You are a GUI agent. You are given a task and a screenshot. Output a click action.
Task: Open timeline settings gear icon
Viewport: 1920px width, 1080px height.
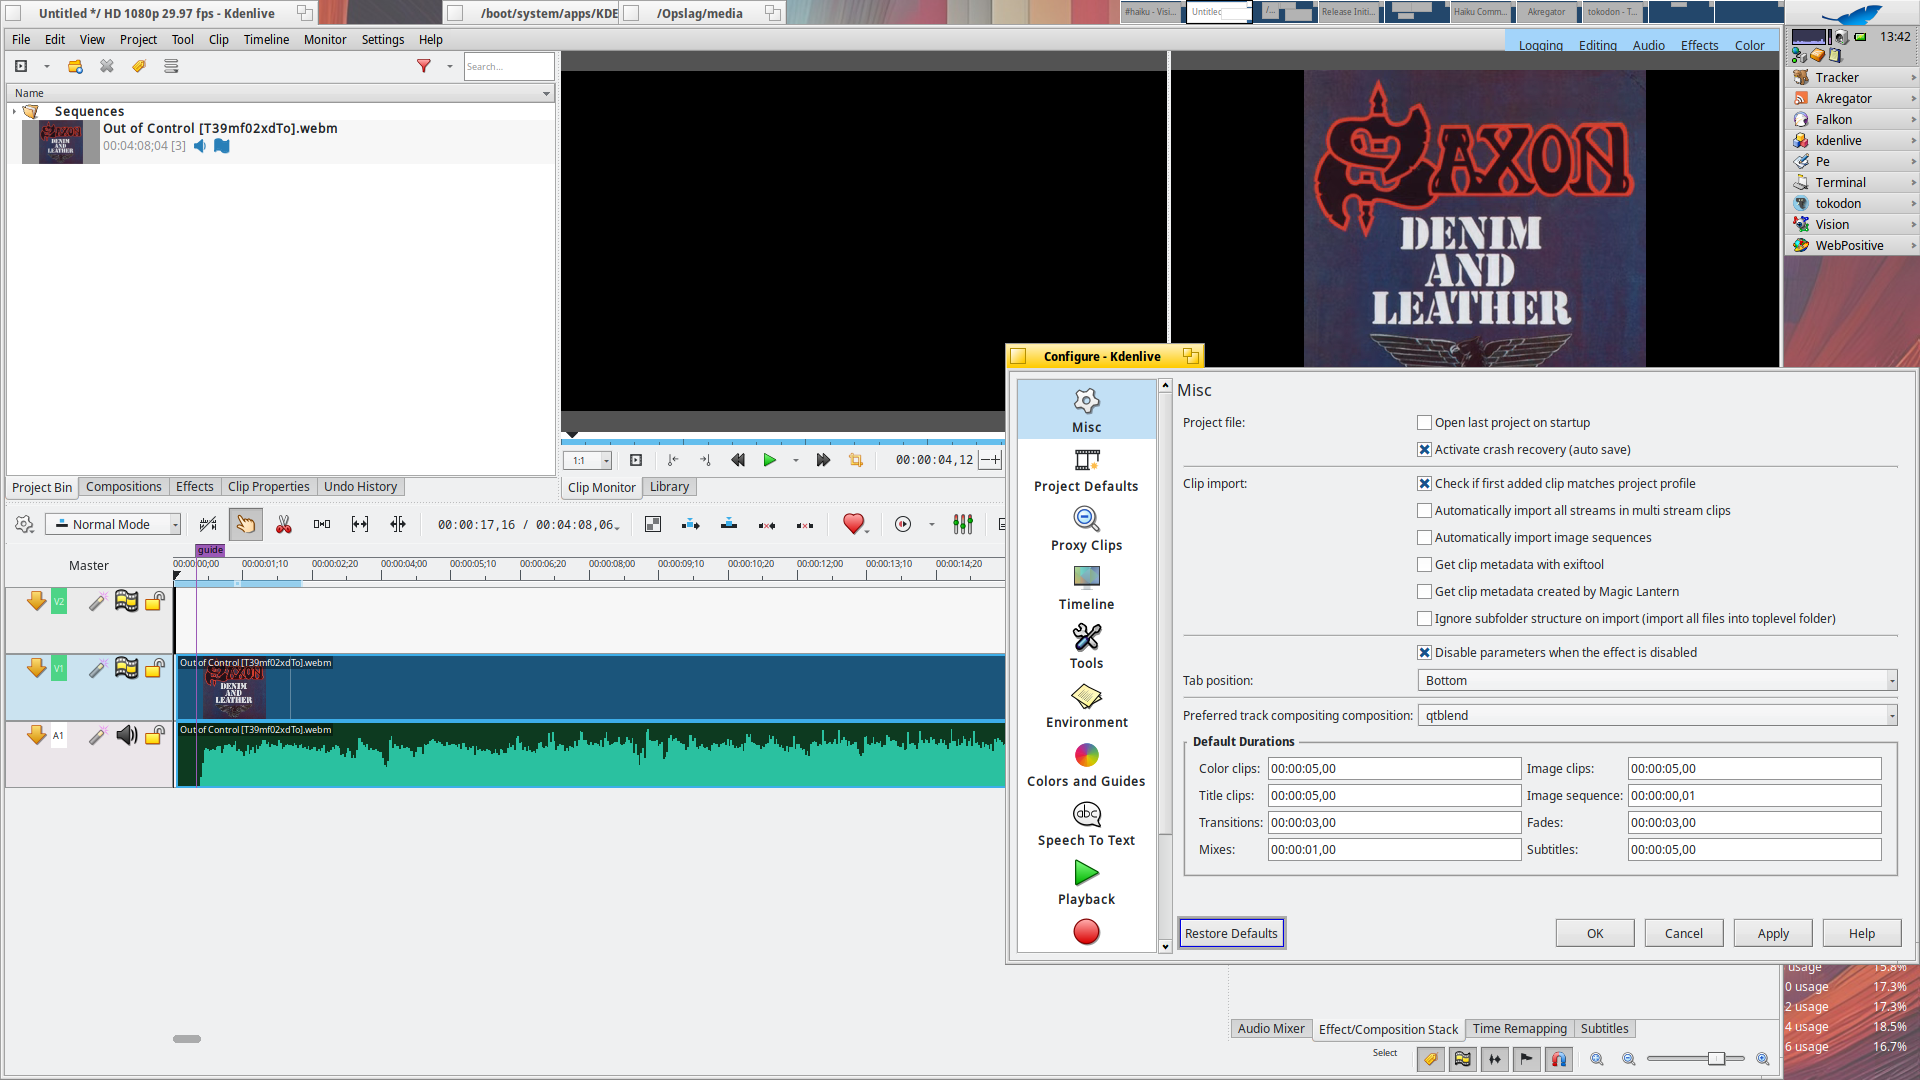tap(25, 524)
